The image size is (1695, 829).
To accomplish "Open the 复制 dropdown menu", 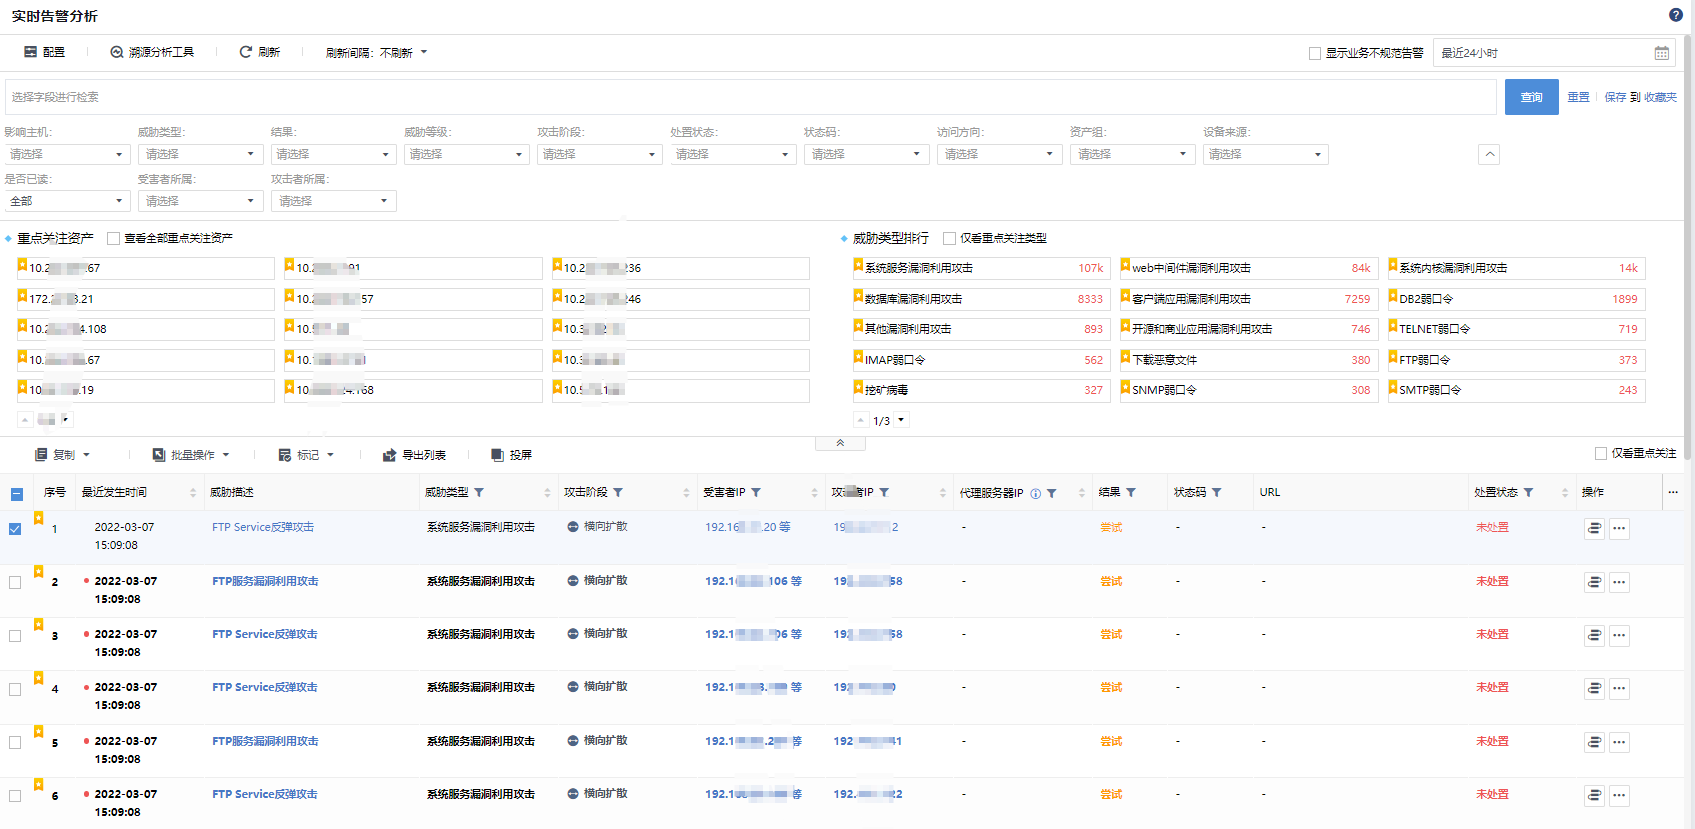I will 63,455.
